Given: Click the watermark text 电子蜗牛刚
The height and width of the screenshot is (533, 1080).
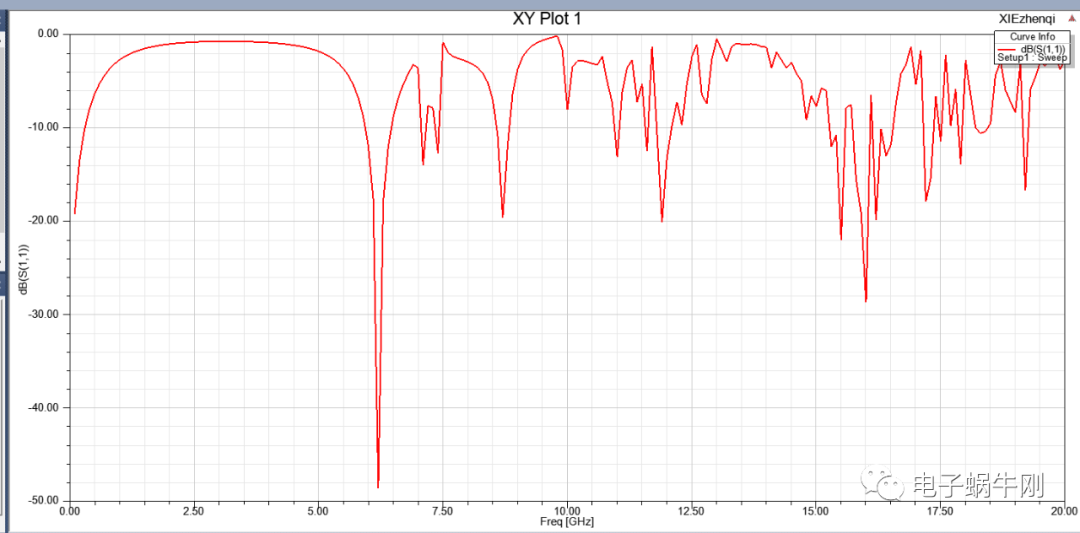Looking at the screenshot, I should coord(978,486).
